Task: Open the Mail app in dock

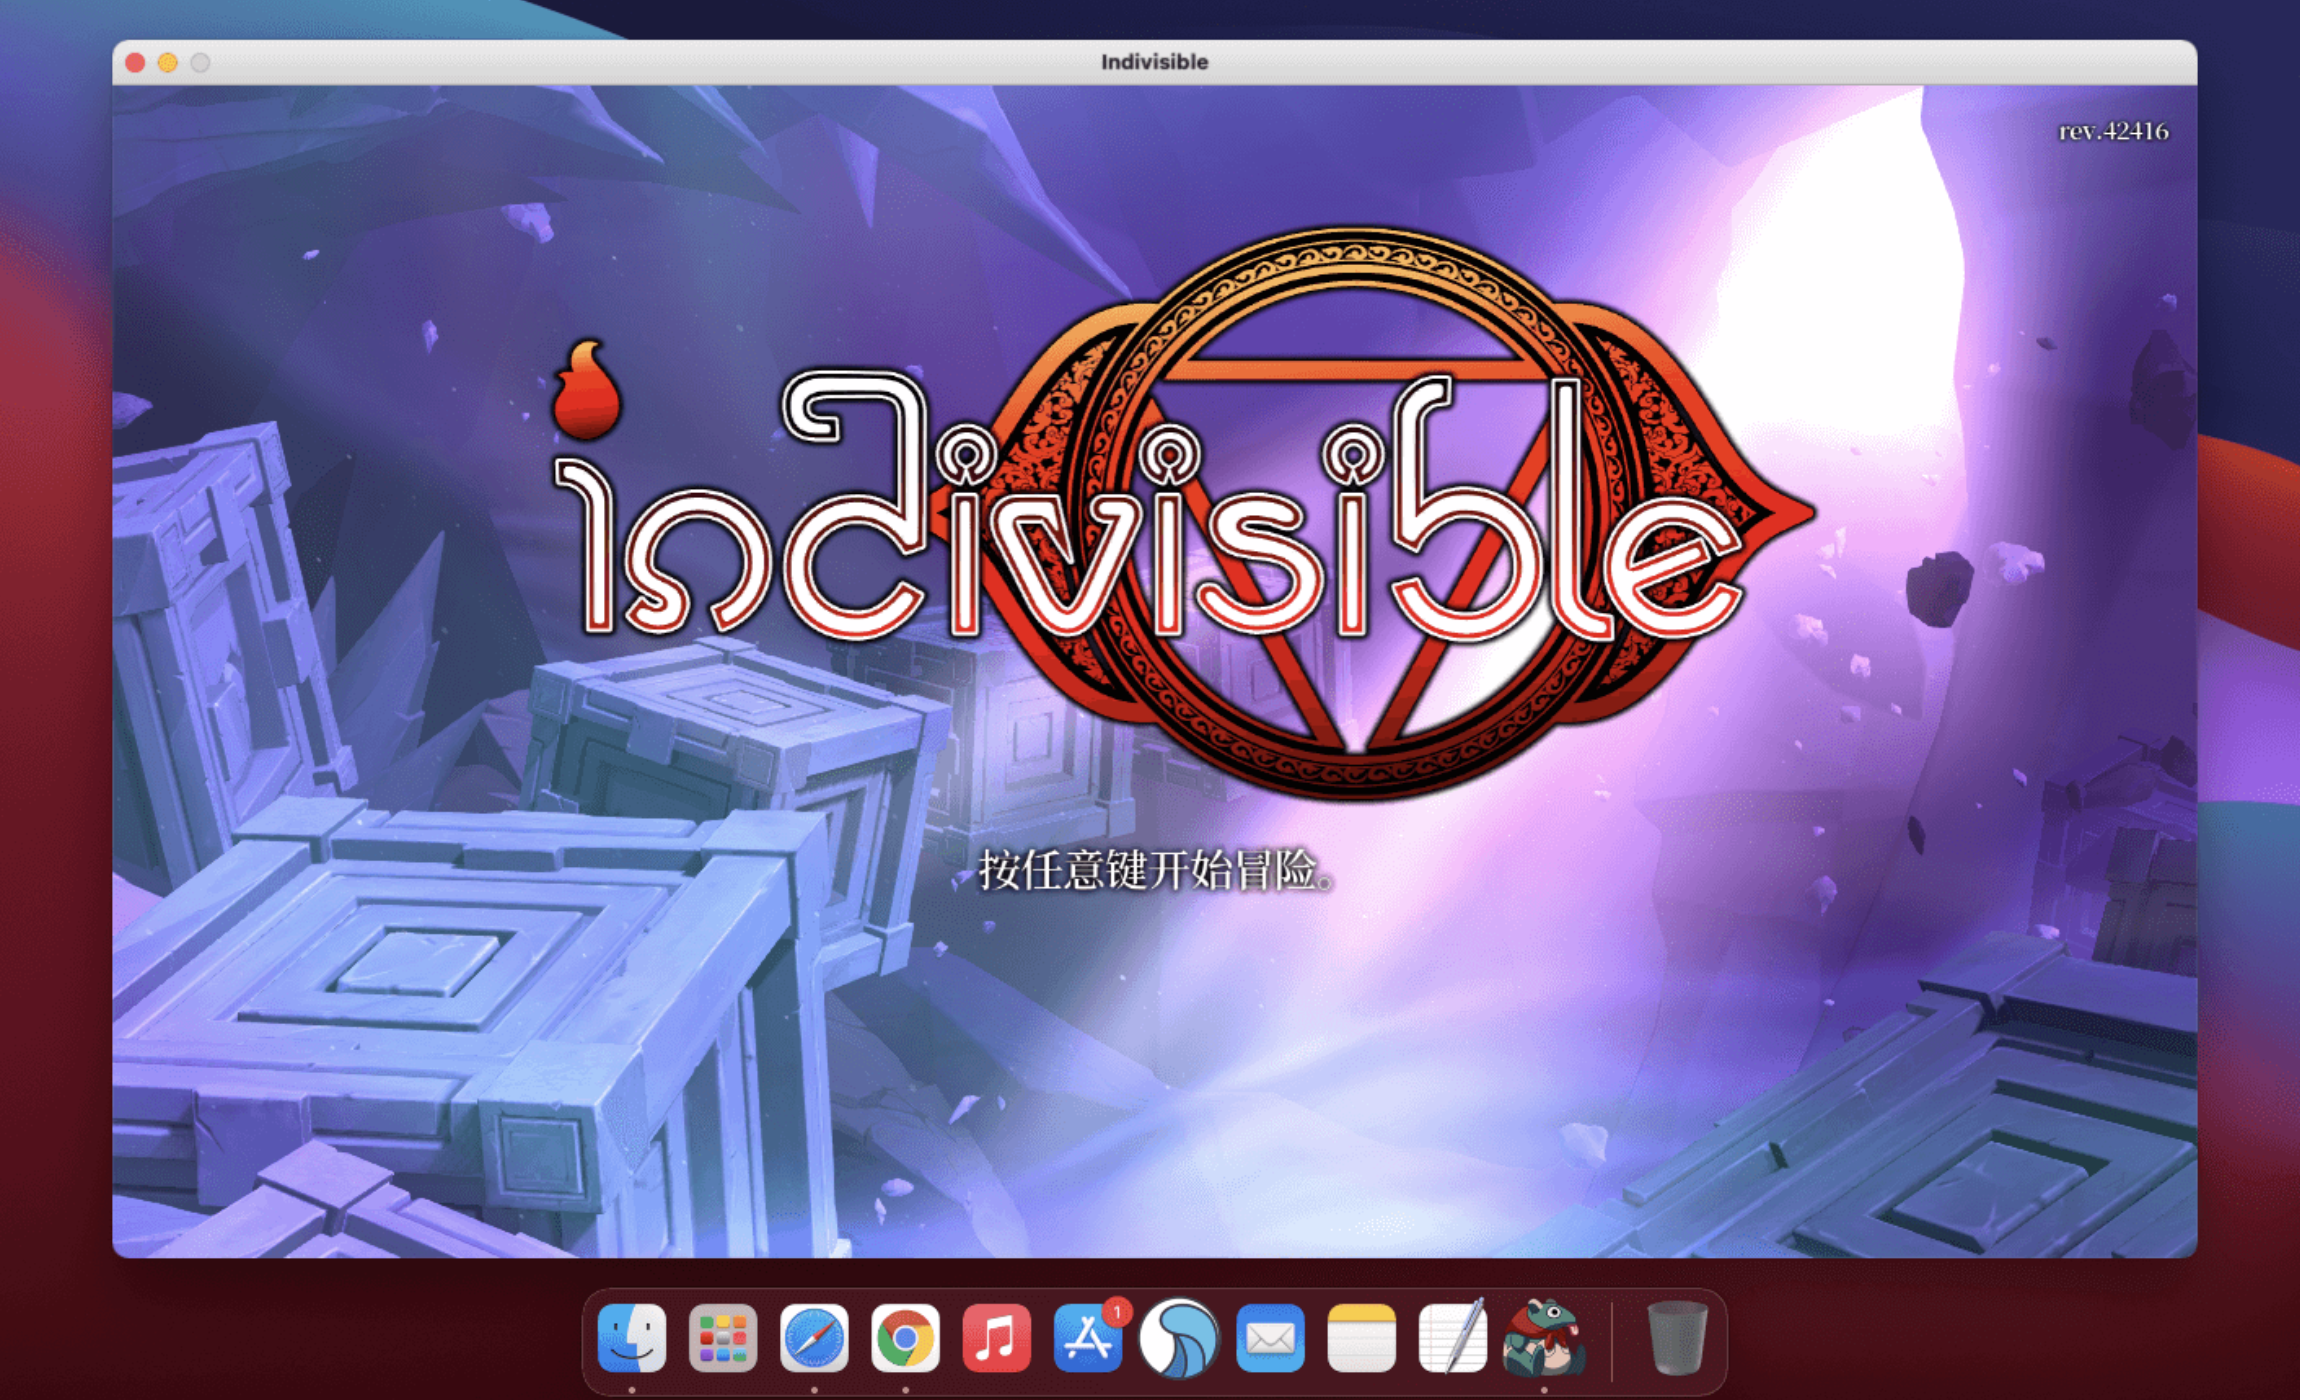Action: click(1270, 1338)
